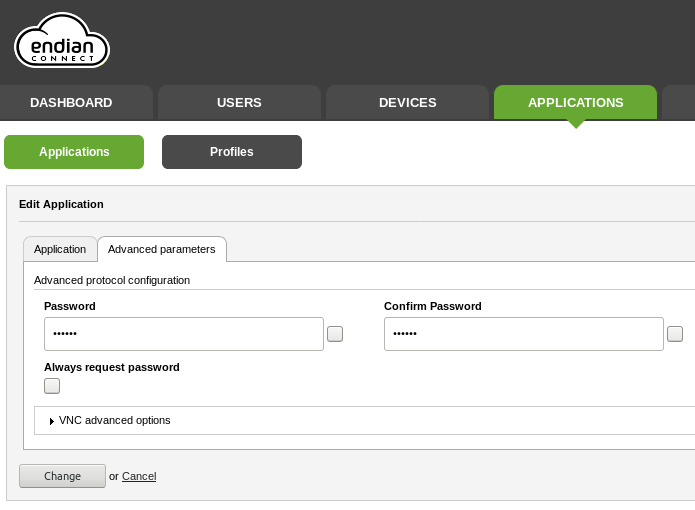The image size is (695, 510).
Task: Click the Advanced protocol configuration label
Action: click(112, 280)
